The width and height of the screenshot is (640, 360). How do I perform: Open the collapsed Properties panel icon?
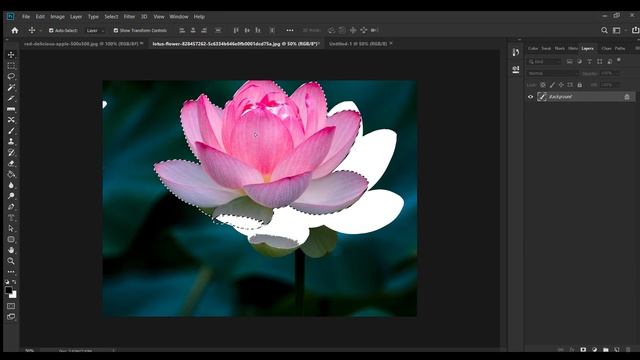(516, 69)
